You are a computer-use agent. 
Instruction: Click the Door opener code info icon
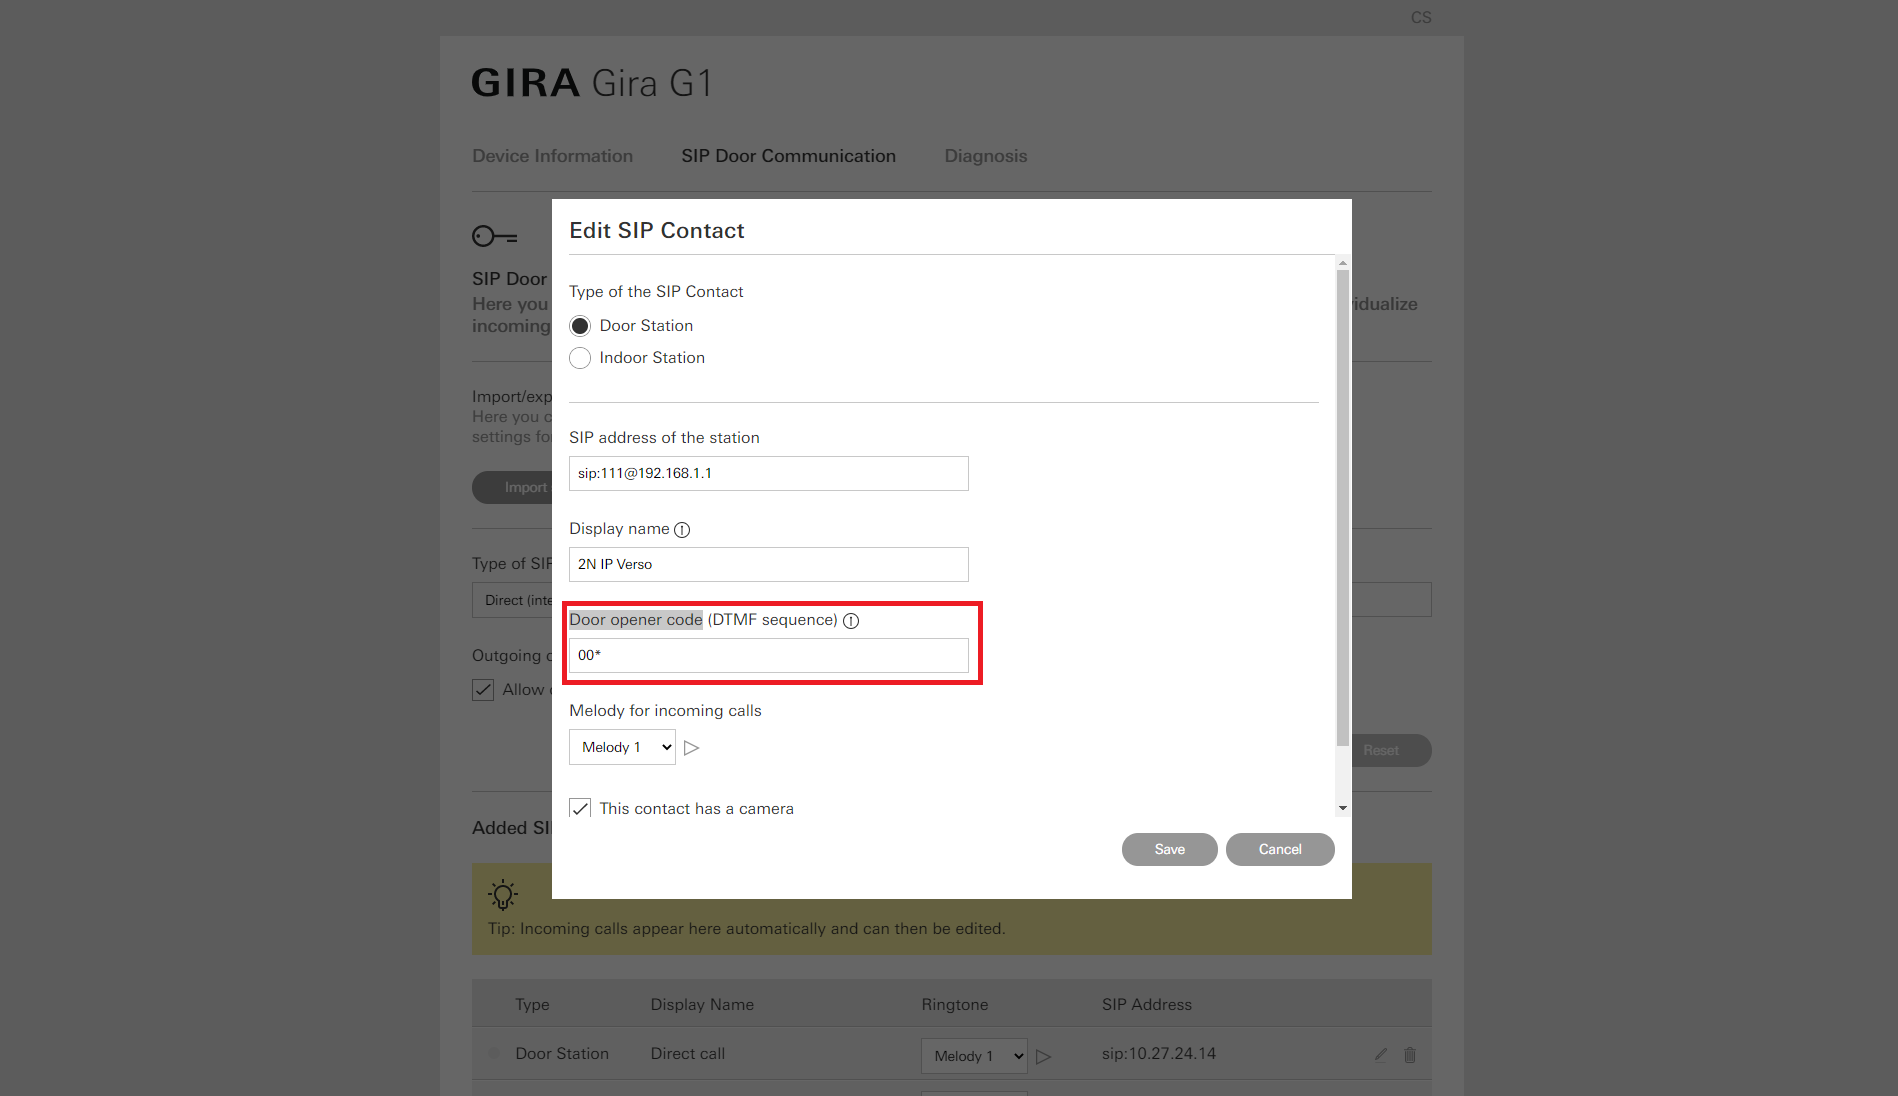click(x=851, y=621)
